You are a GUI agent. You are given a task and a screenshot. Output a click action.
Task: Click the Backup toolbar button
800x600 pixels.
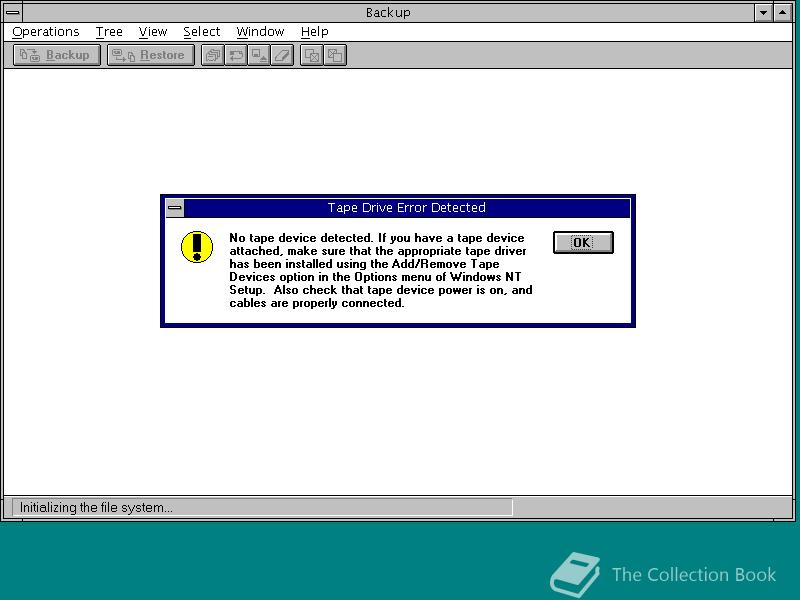point(57,55)
